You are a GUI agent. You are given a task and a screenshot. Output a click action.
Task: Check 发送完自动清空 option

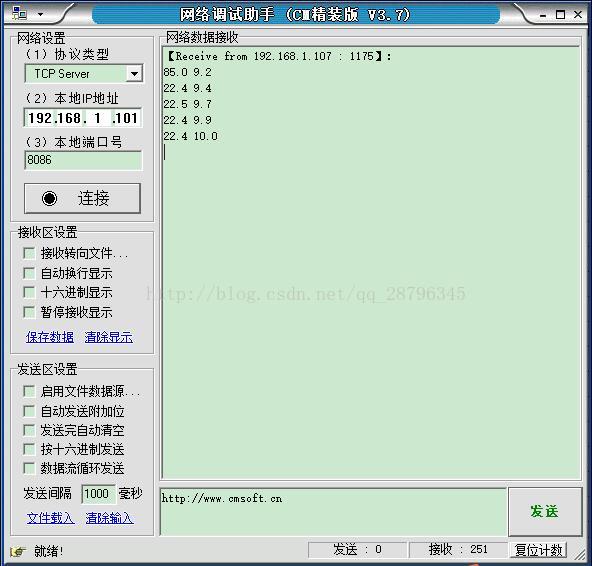[x=29, y=430]
